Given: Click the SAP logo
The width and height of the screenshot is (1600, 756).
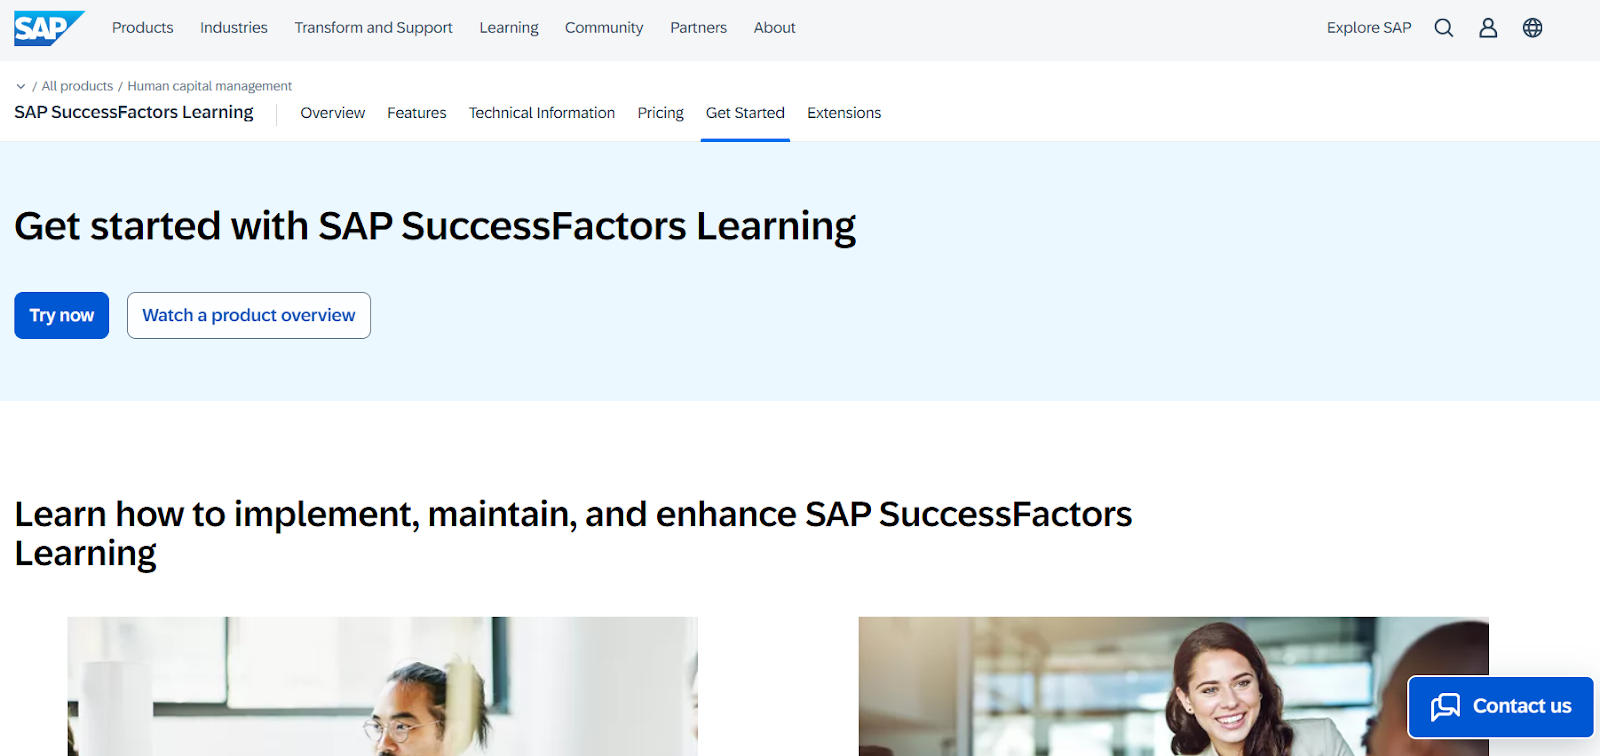Looking at the screenshot, I should tap(47, 27).
